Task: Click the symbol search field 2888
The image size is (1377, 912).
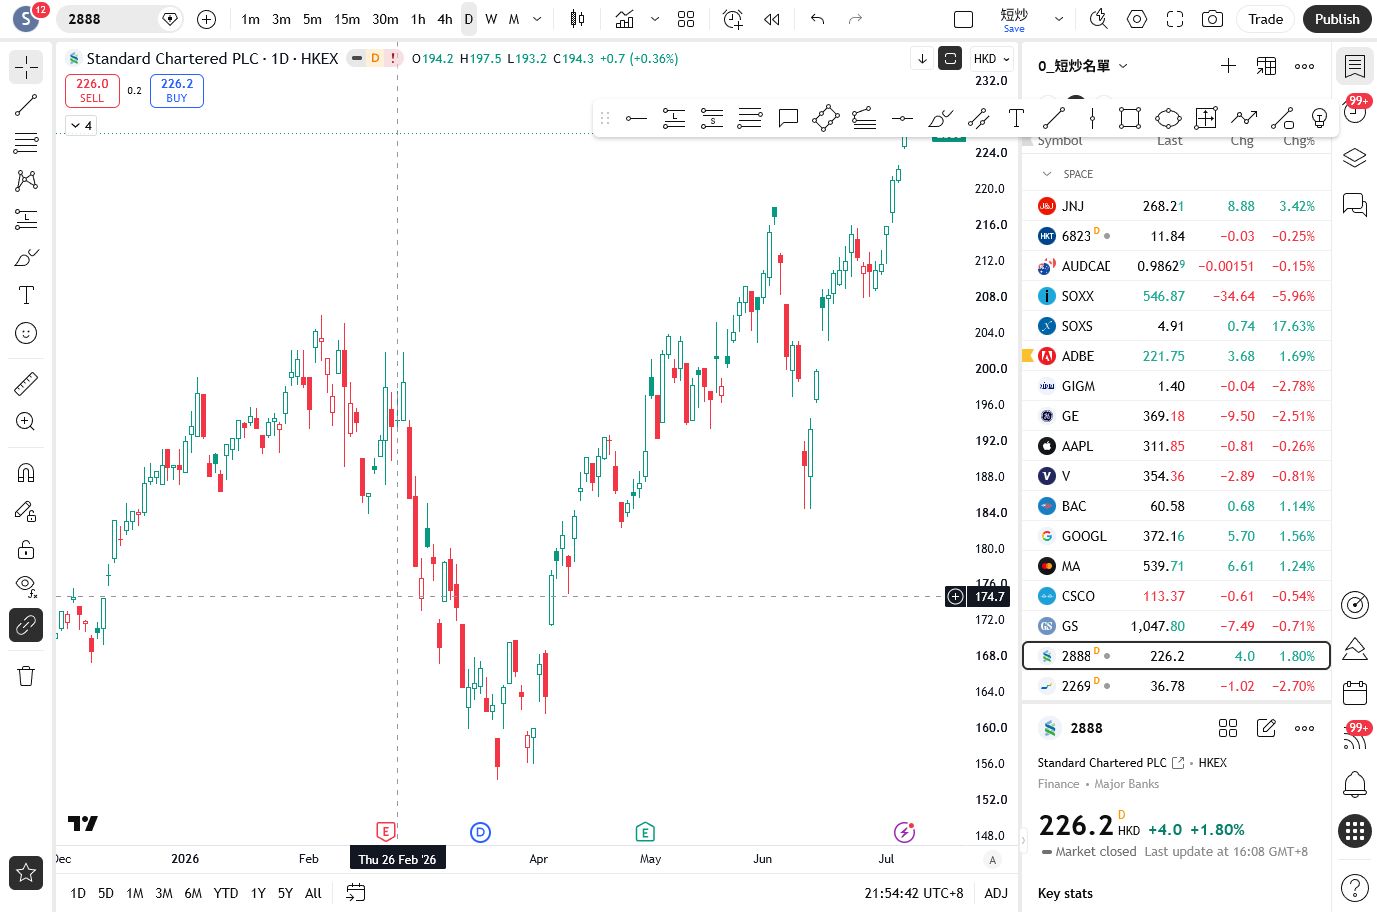Action: click(122, 19)
